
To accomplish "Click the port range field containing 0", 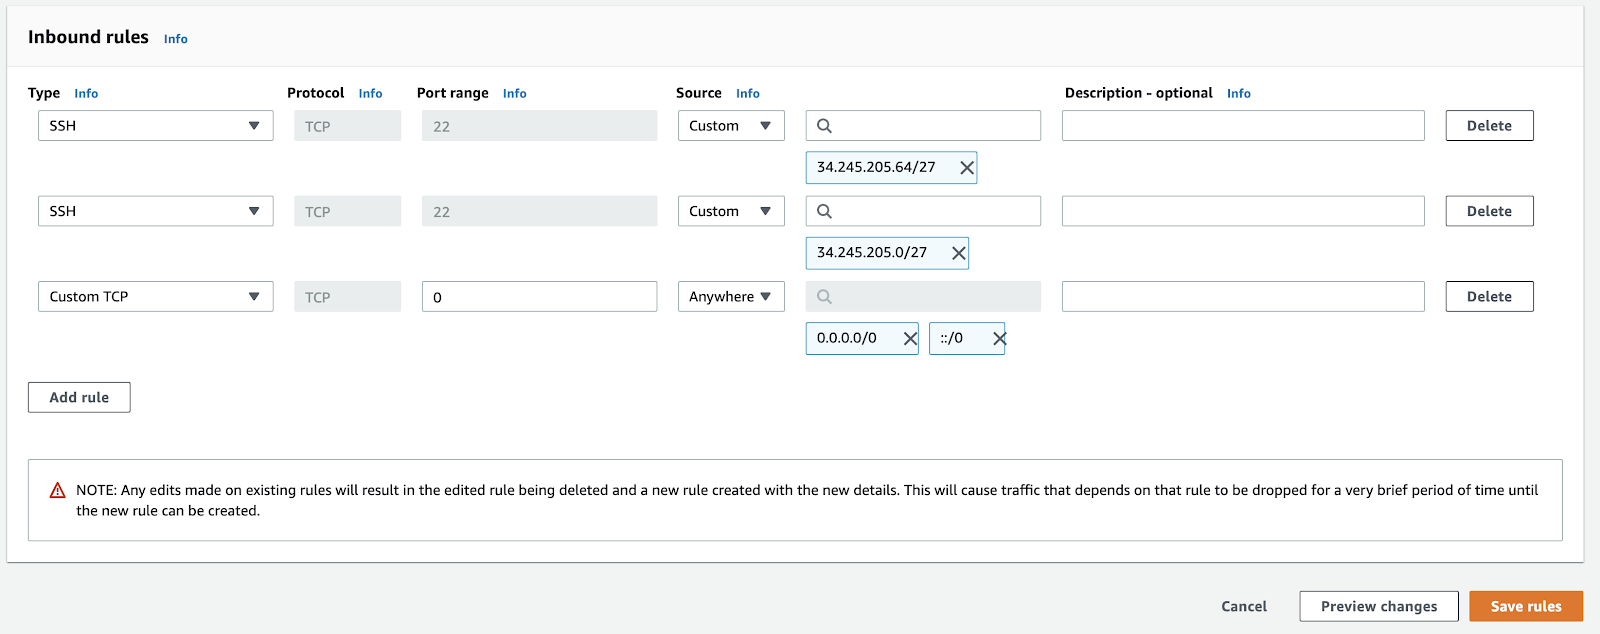I will tap(539, 297).
